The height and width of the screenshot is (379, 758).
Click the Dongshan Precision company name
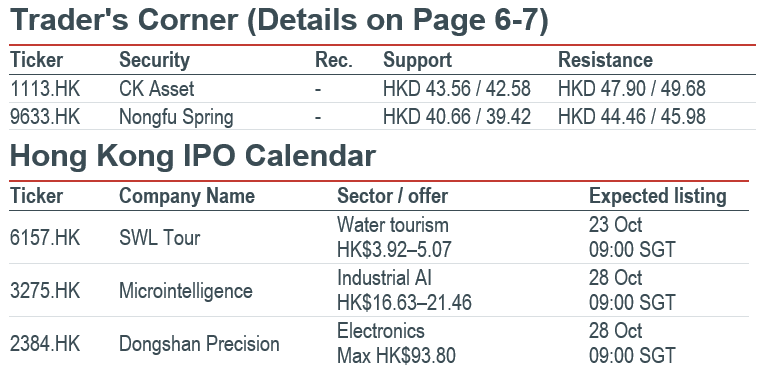199,345
